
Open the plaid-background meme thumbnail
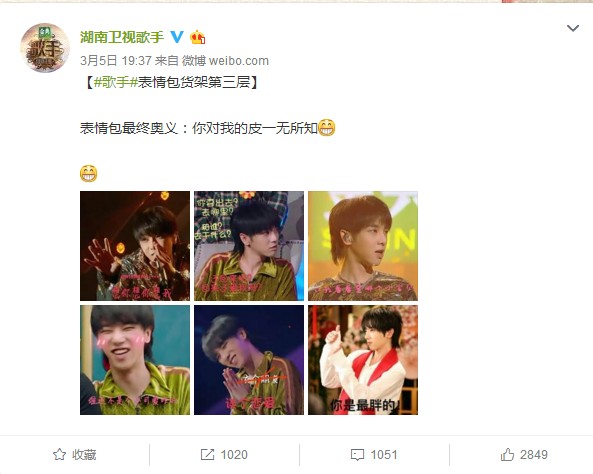tap(249, 246)
